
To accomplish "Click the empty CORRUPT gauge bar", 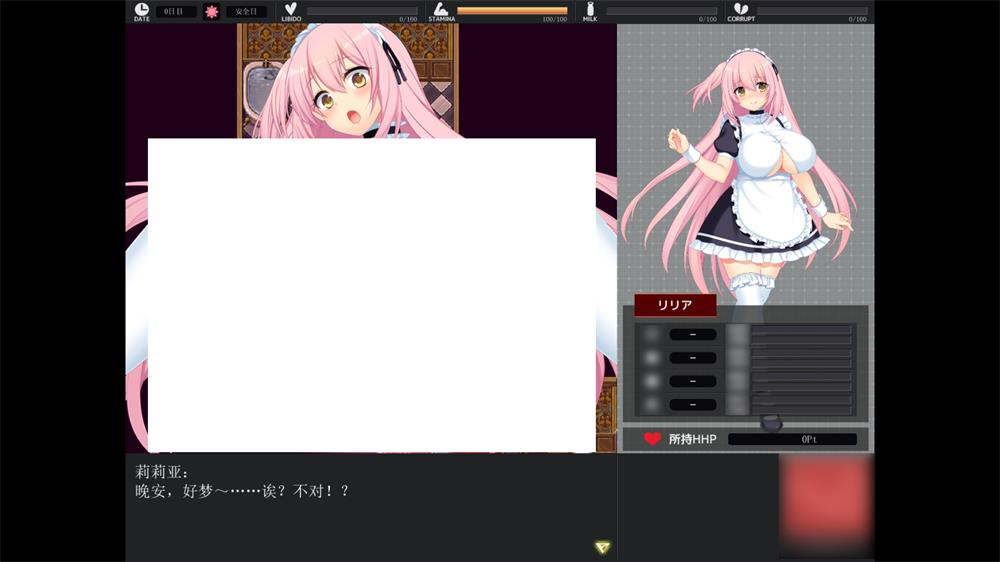I will 811,11.
